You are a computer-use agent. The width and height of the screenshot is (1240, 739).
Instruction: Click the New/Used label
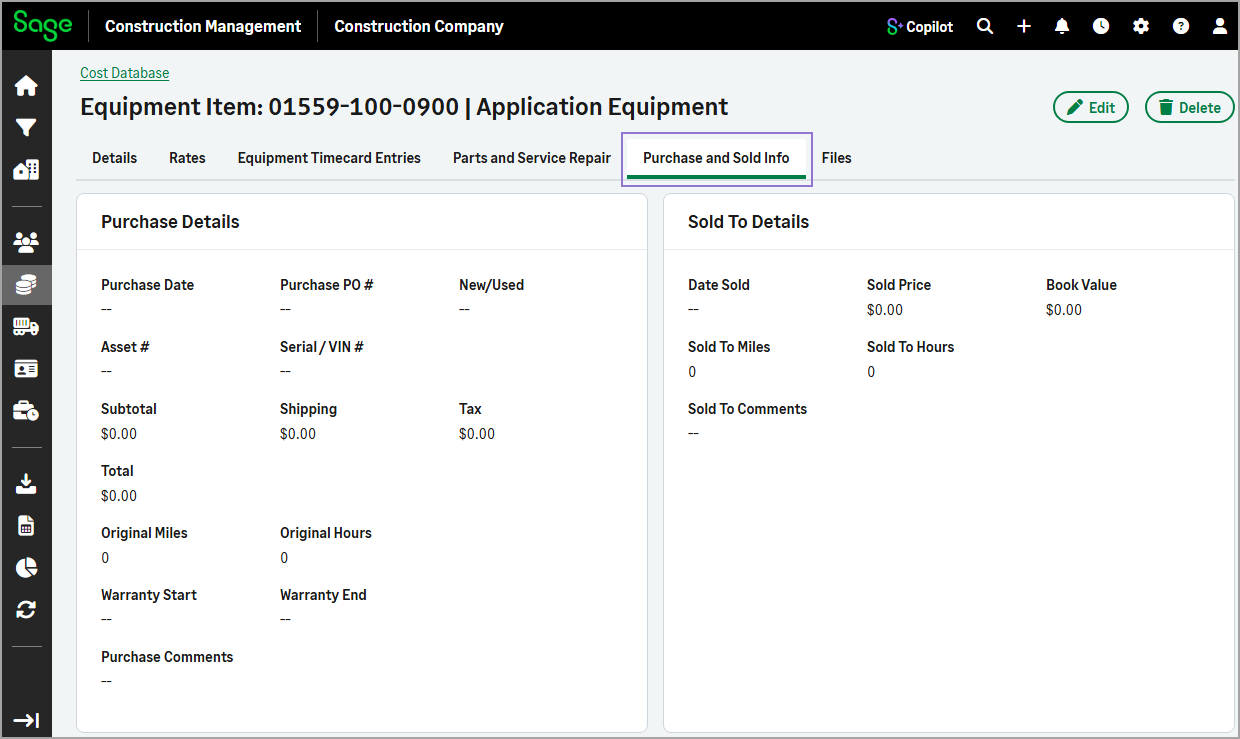(491, 285)
